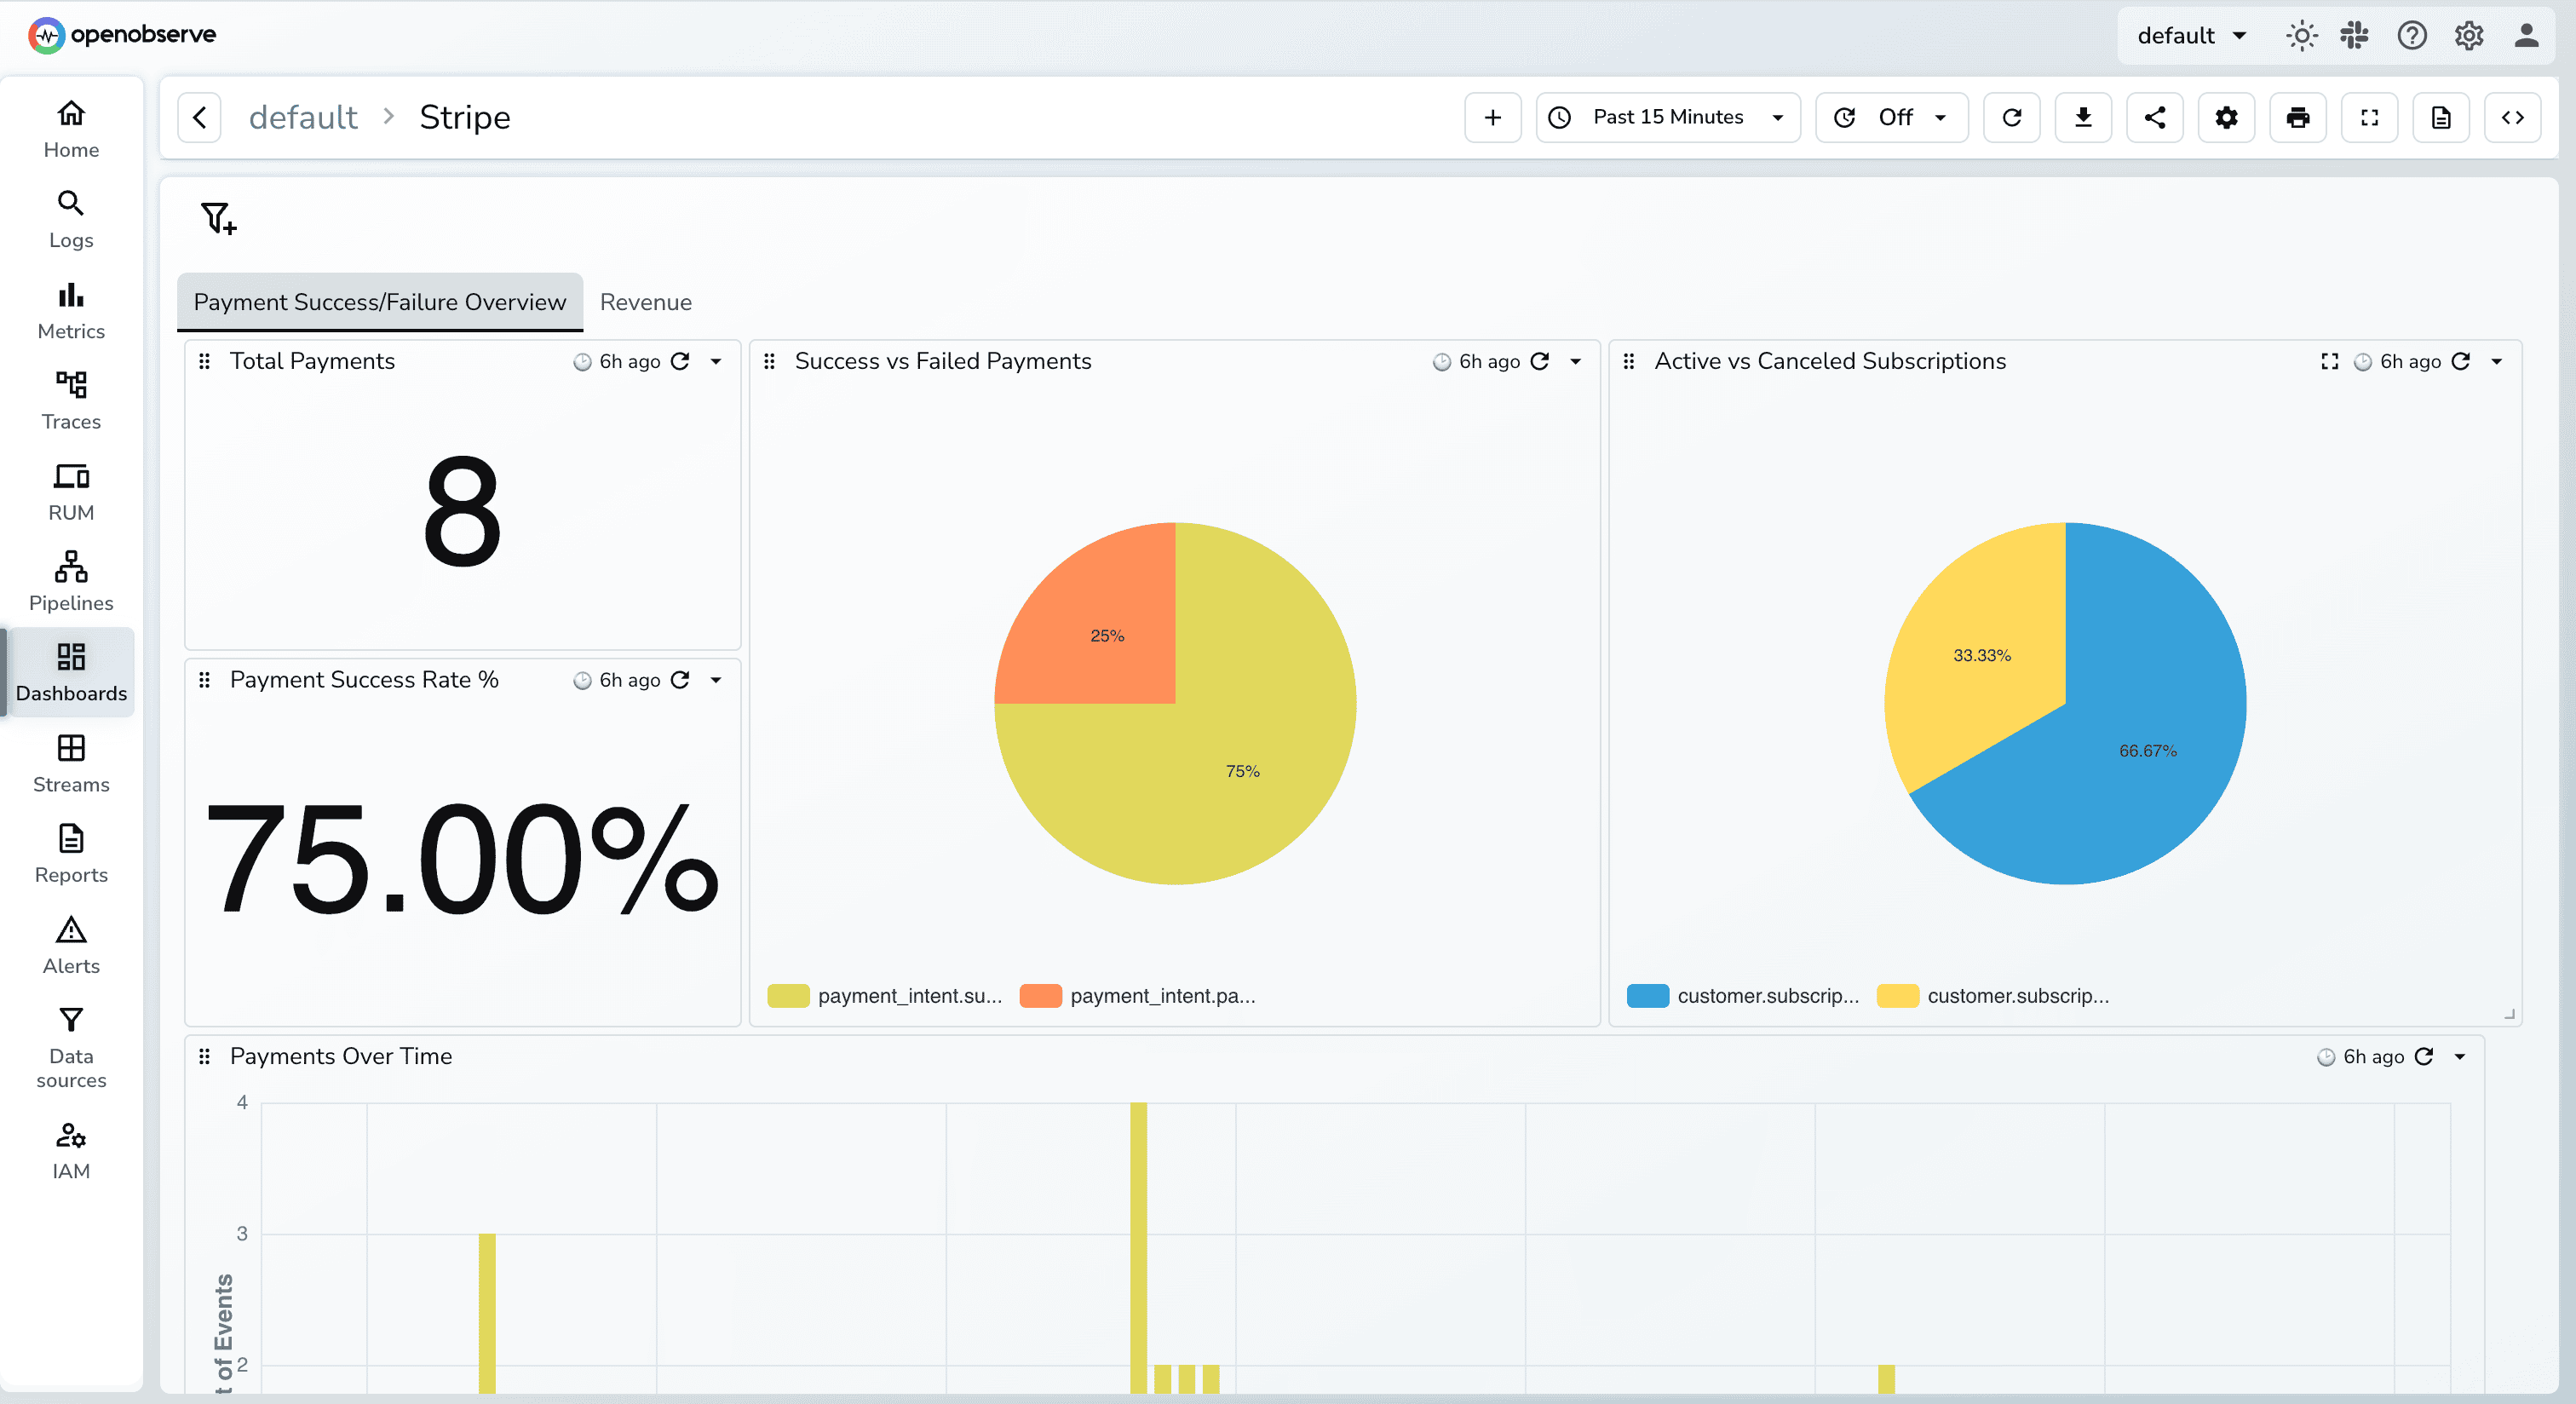This screenshot has width=2576, height=1404.
Task: Open the Past 15 Minutes time range selector
Action: [1667, 117]
